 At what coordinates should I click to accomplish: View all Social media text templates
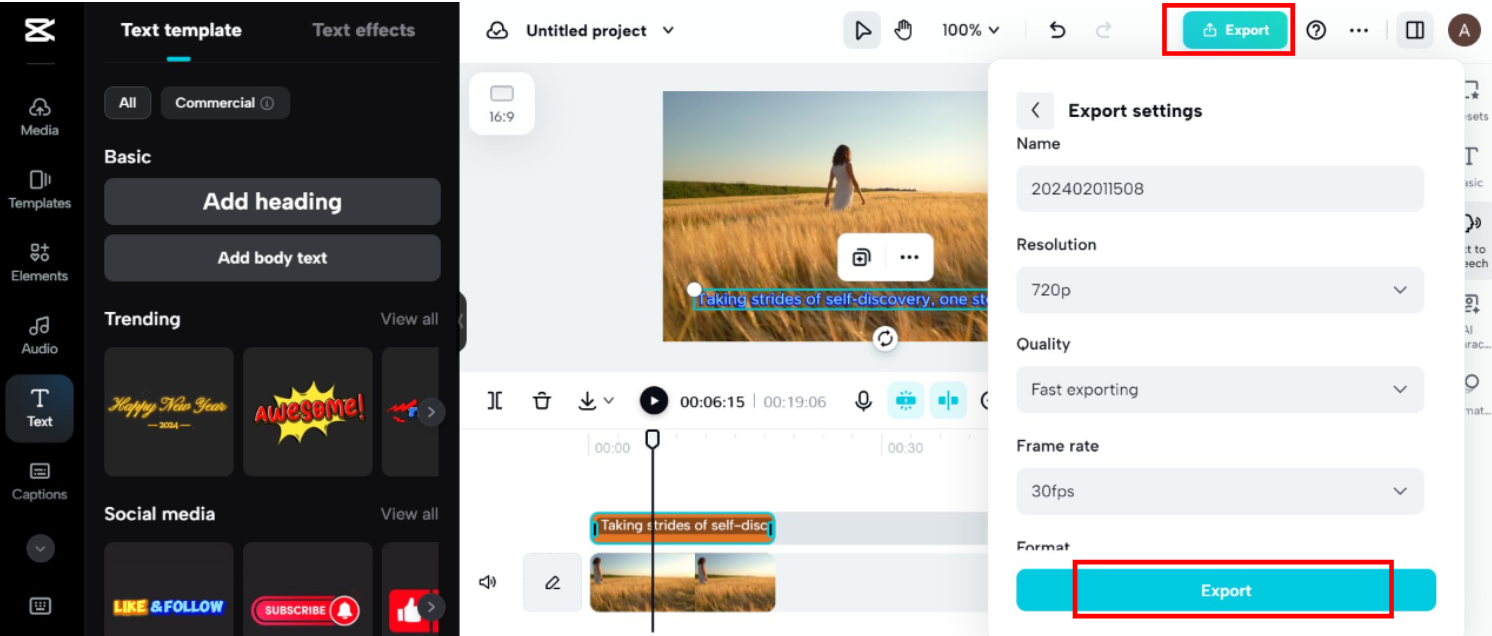pyautogui.click(x=409, y=514)
